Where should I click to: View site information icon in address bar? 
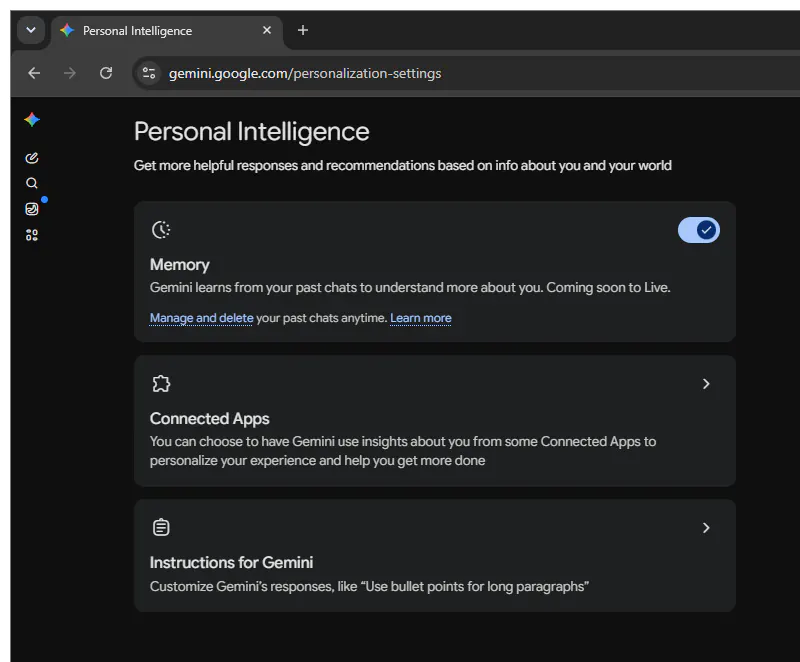tap(148, 73)
